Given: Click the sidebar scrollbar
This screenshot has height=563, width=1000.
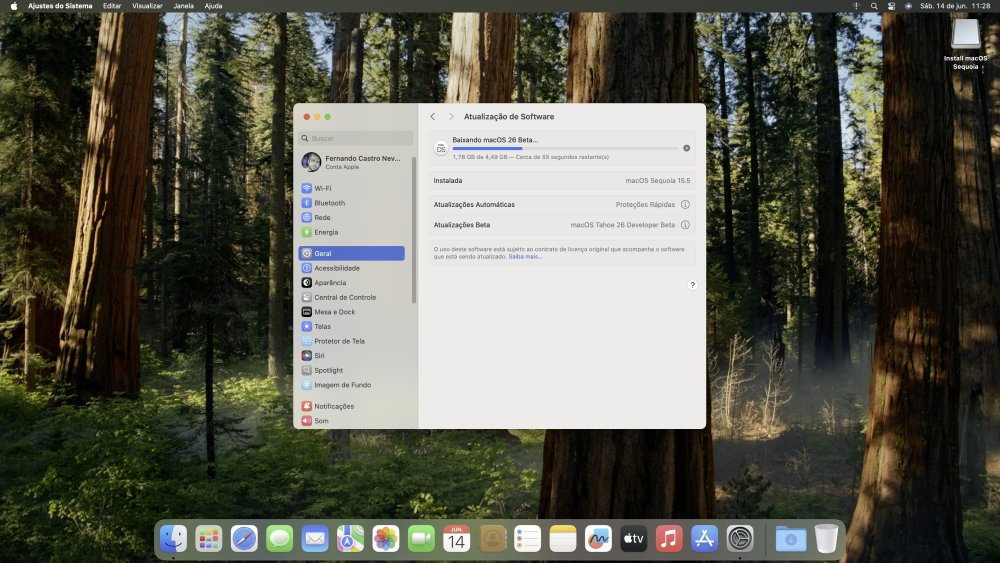Looking at the screenshot, I should point(414,231).
